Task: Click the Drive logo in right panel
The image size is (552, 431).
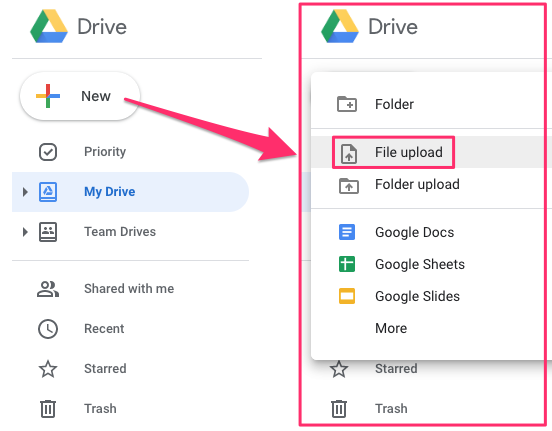Action: pyautogui.click(x=340, y=26)
